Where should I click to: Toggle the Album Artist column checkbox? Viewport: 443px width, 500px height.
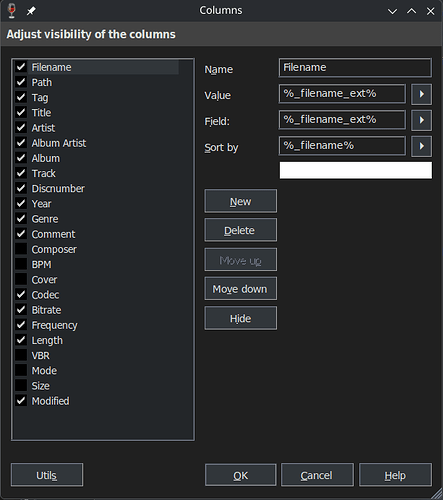(21, 143)
